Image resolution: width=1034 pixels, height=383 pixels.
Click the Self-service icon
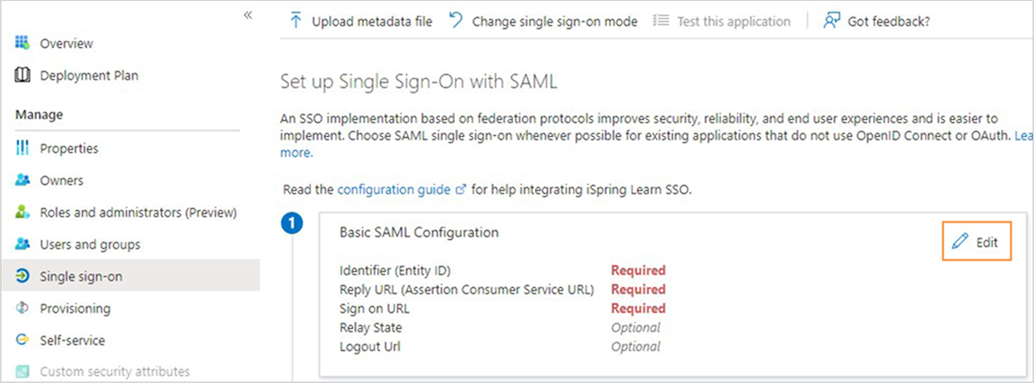(x=22, y=340)
